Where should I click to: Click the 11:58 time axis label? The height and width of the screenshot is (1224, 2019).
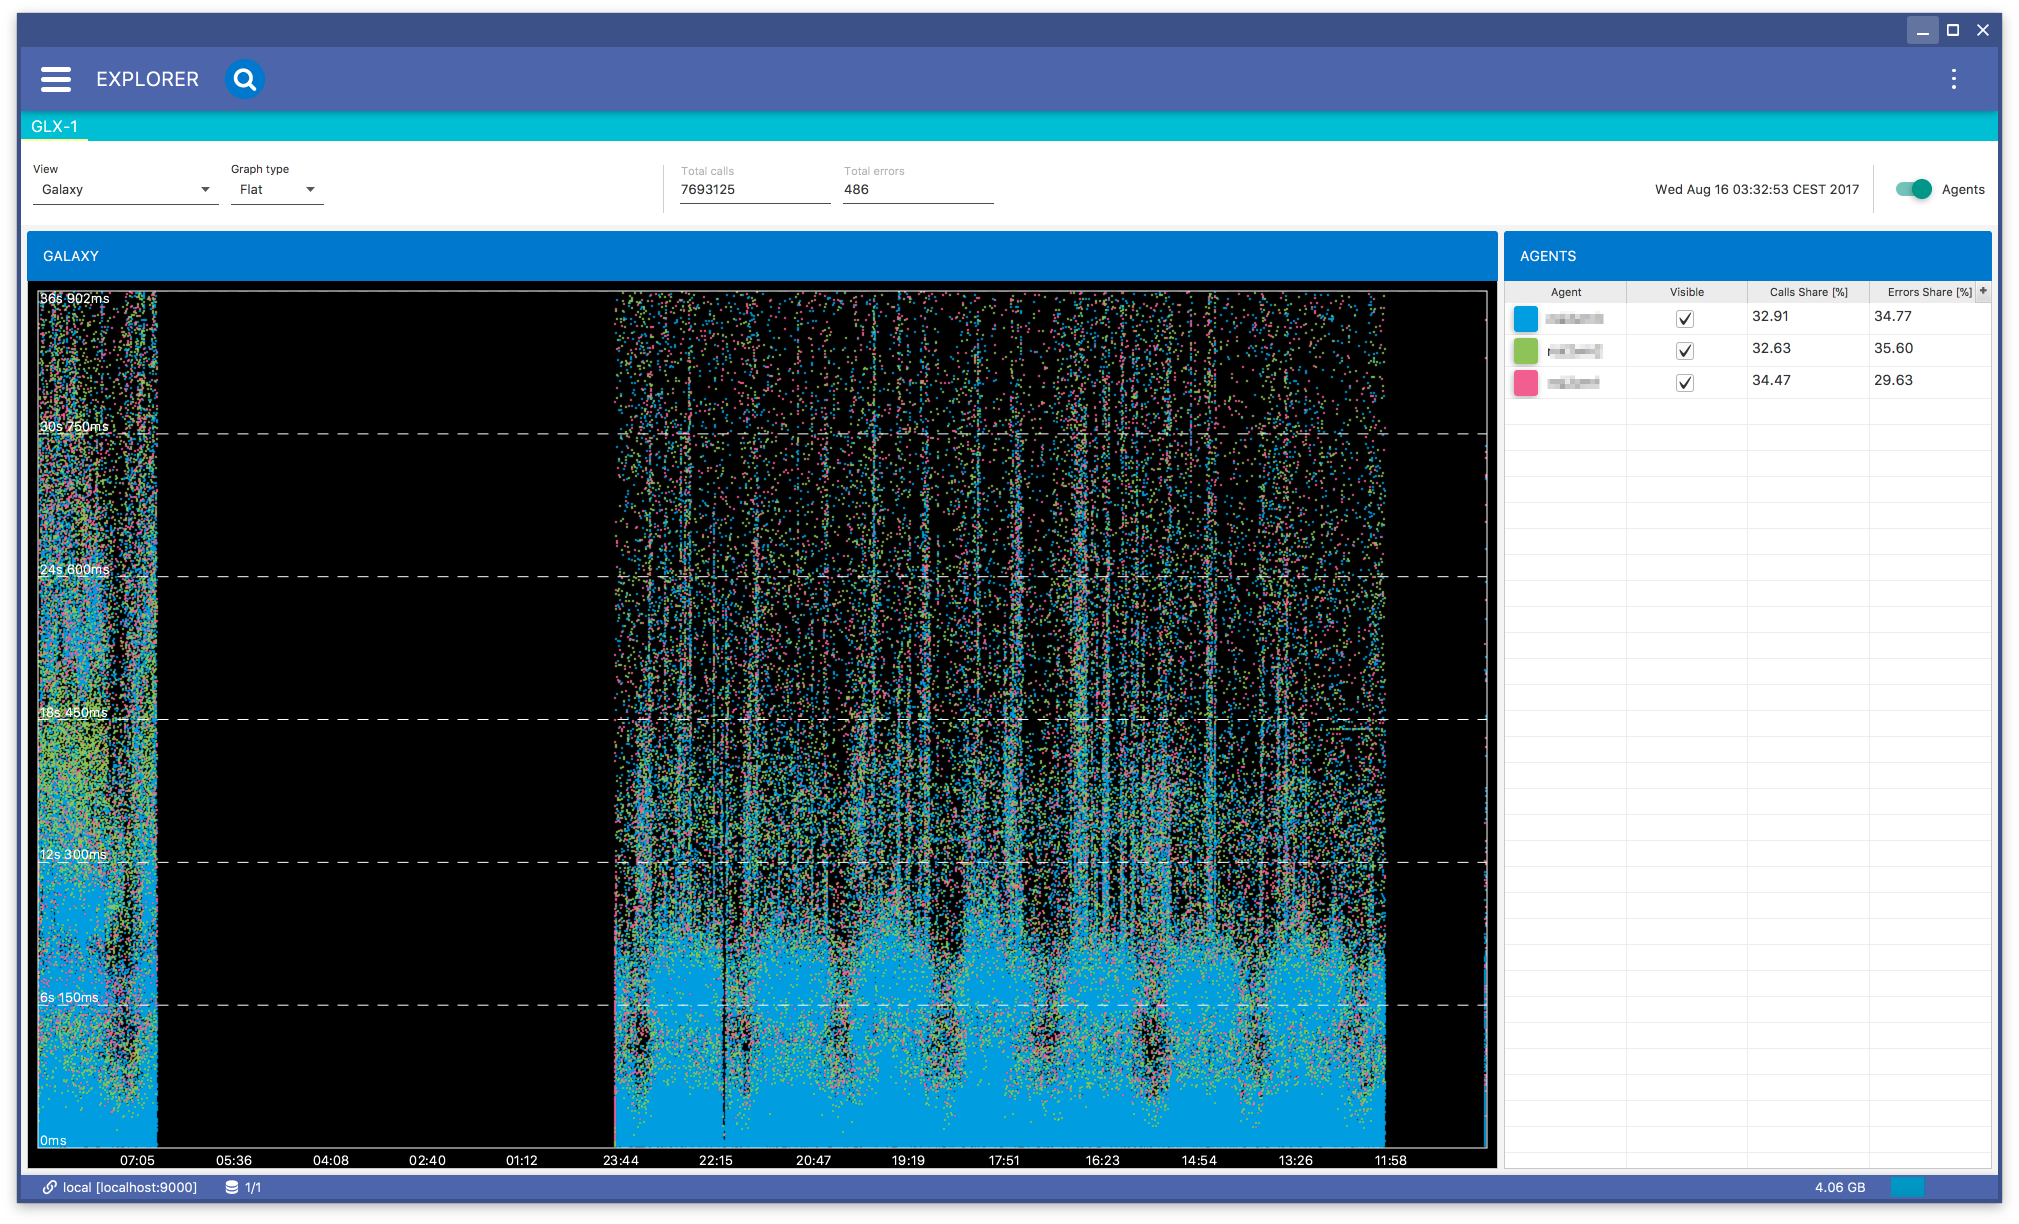coord(1390,1160)
